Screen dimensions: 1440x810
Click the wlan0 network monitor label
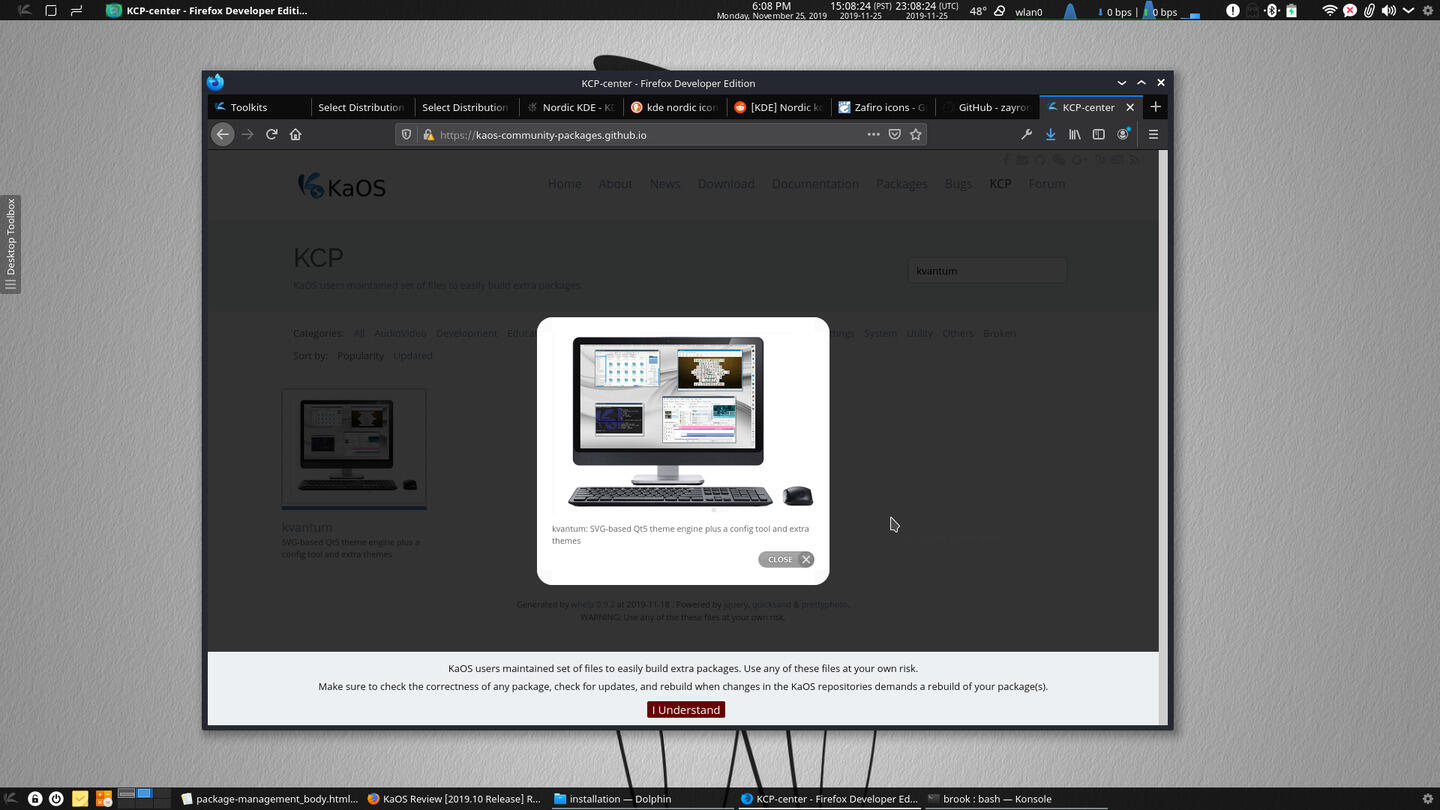click(1029, 12)
